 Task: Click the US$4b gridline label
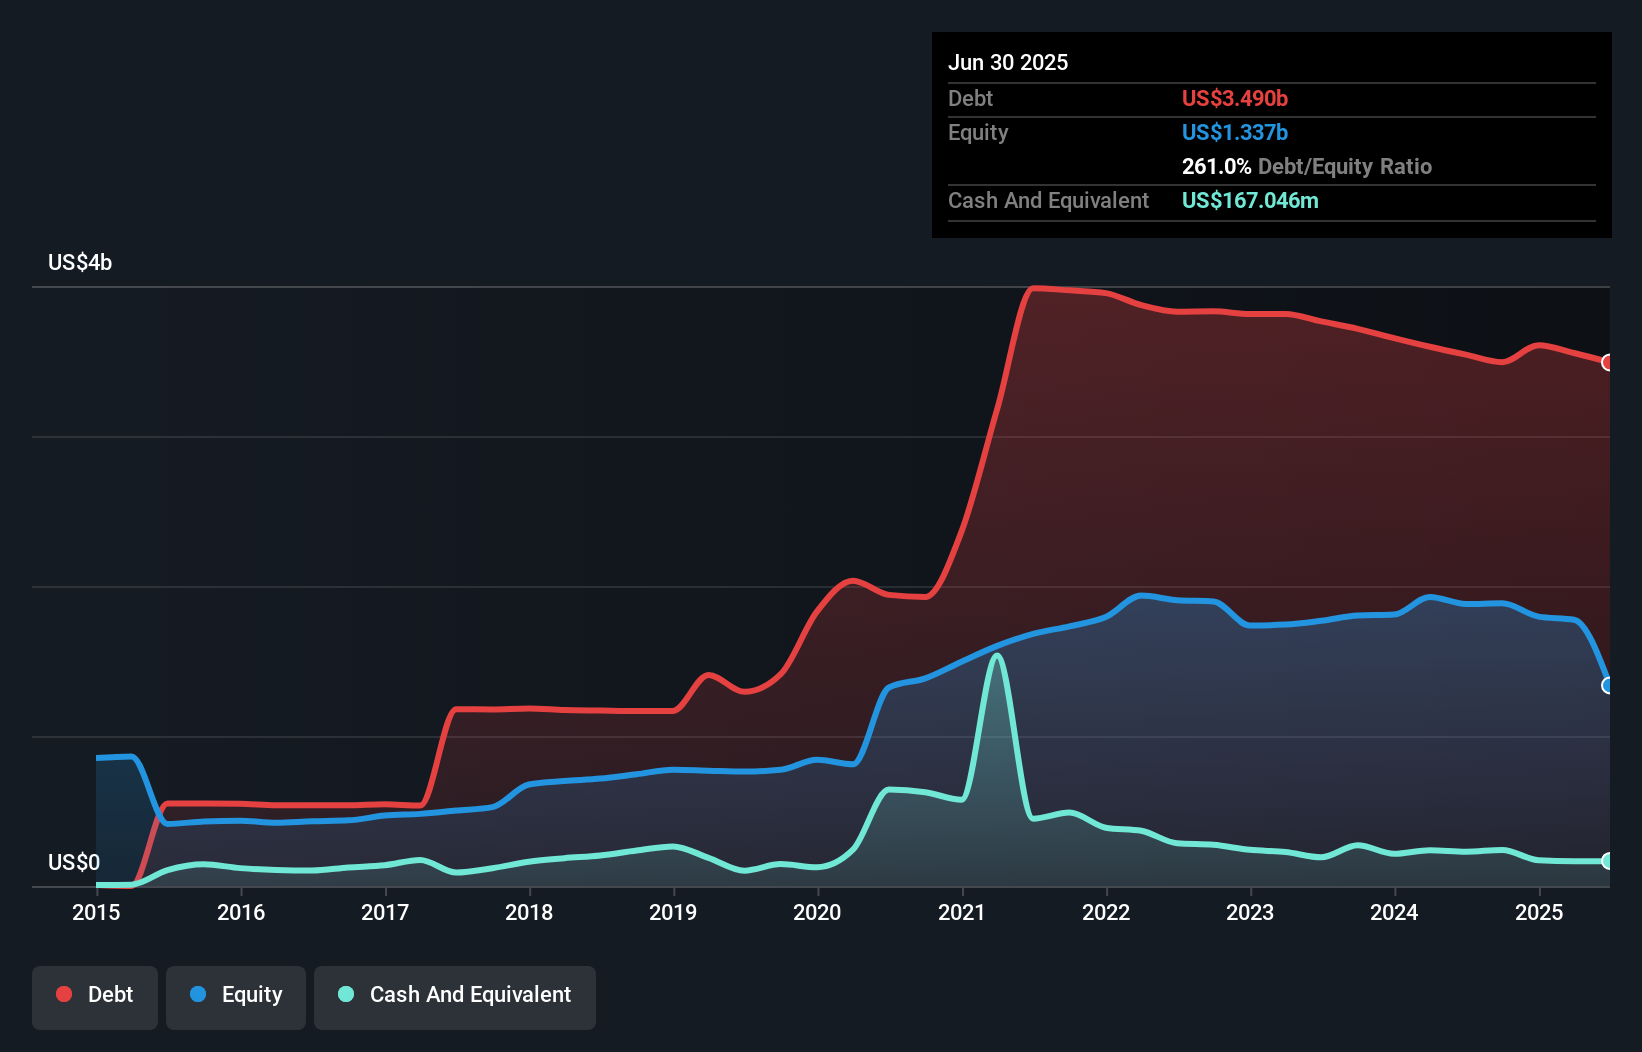[80, 262]
